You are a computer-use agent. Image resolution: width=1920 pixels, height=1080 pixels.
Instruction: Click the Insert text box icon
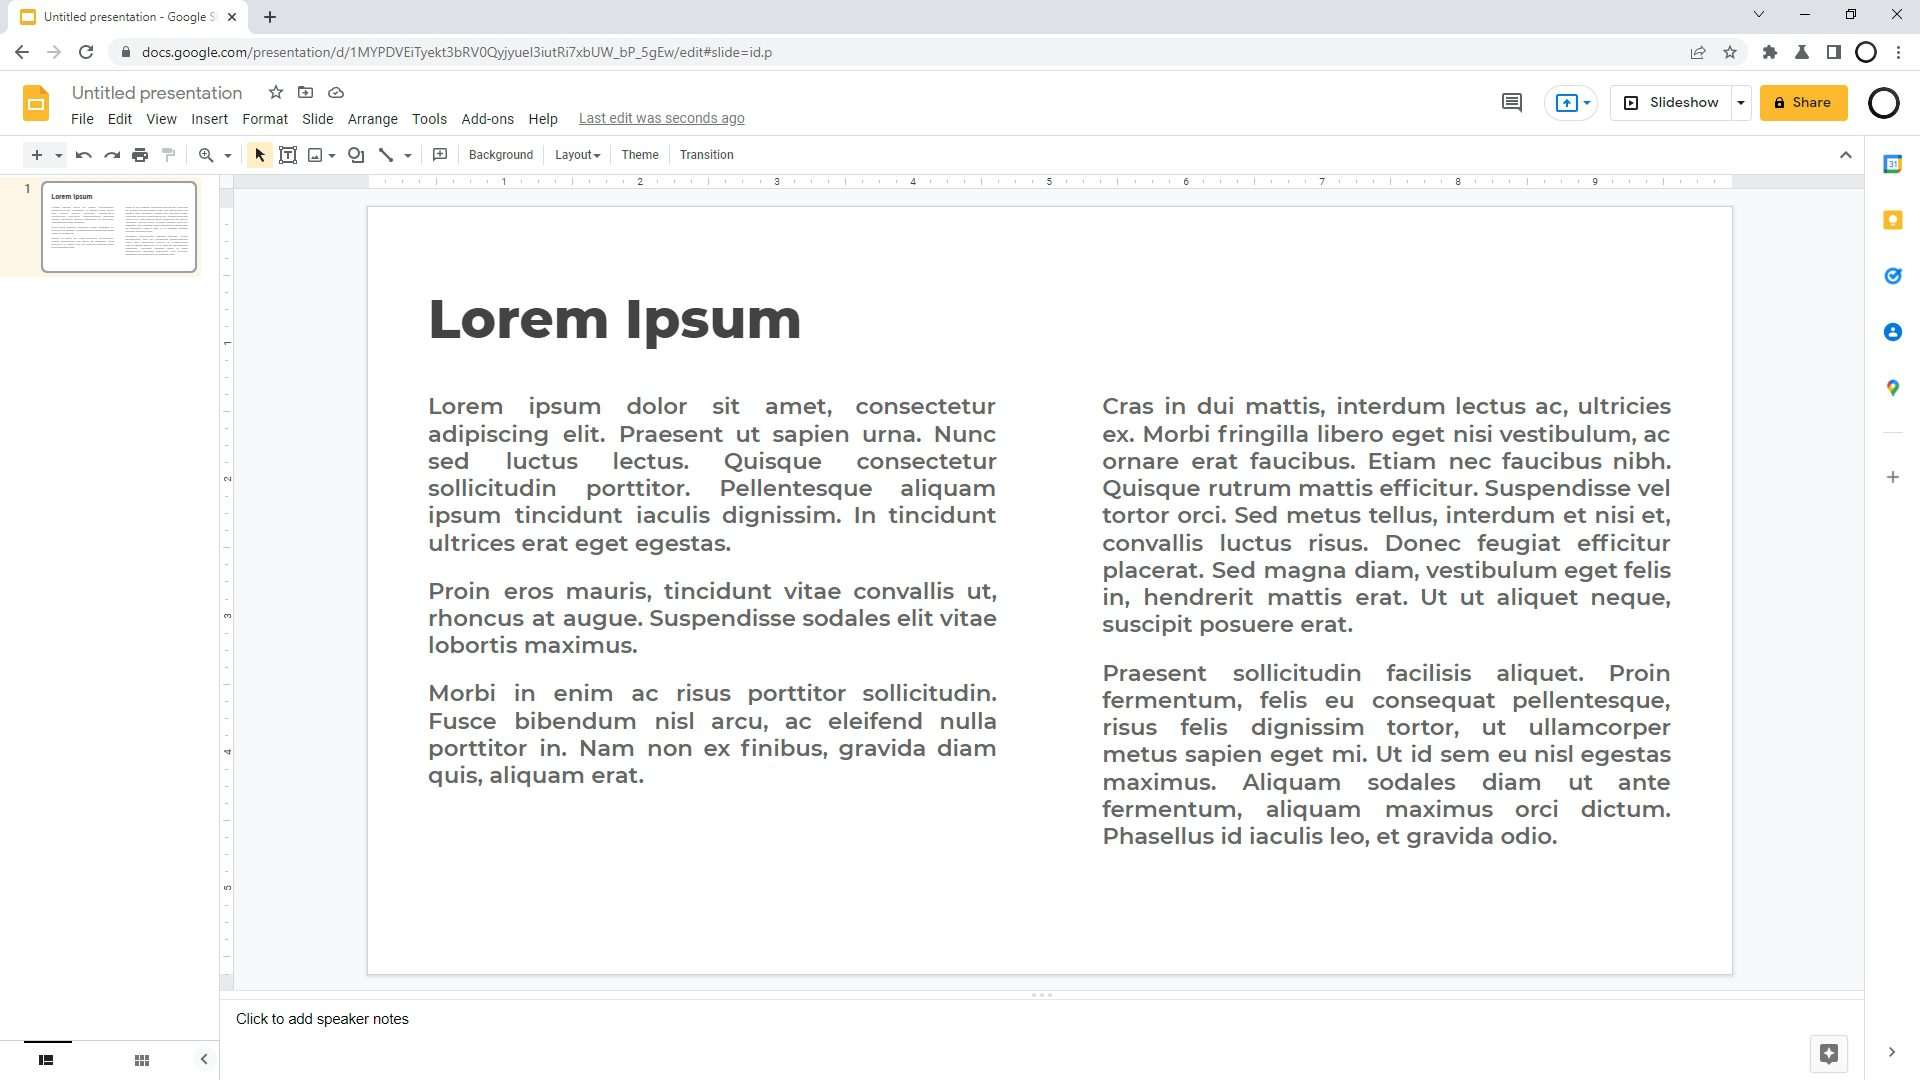(287, 156)
